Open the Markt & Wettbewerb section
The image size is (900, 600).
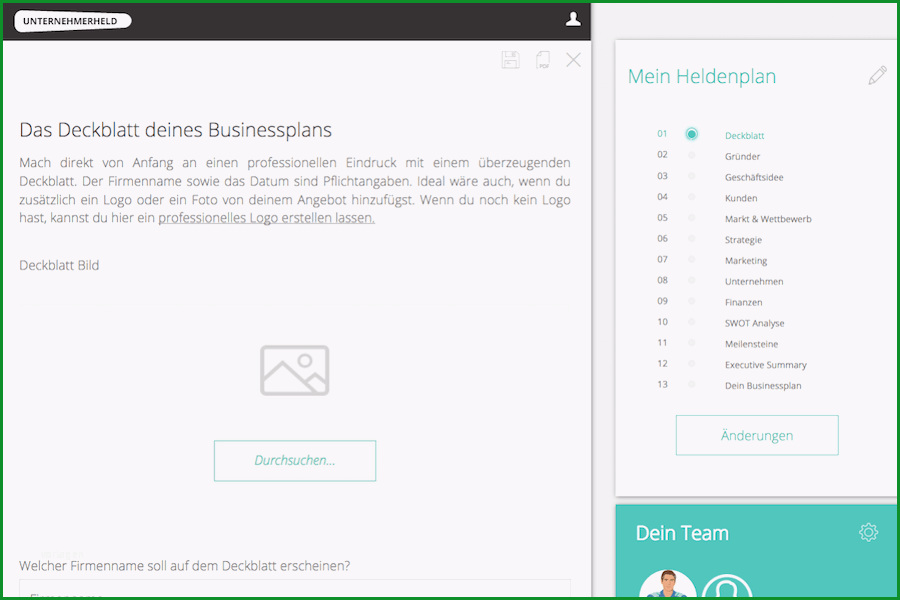pyautogui.click(x=768, y=219)
